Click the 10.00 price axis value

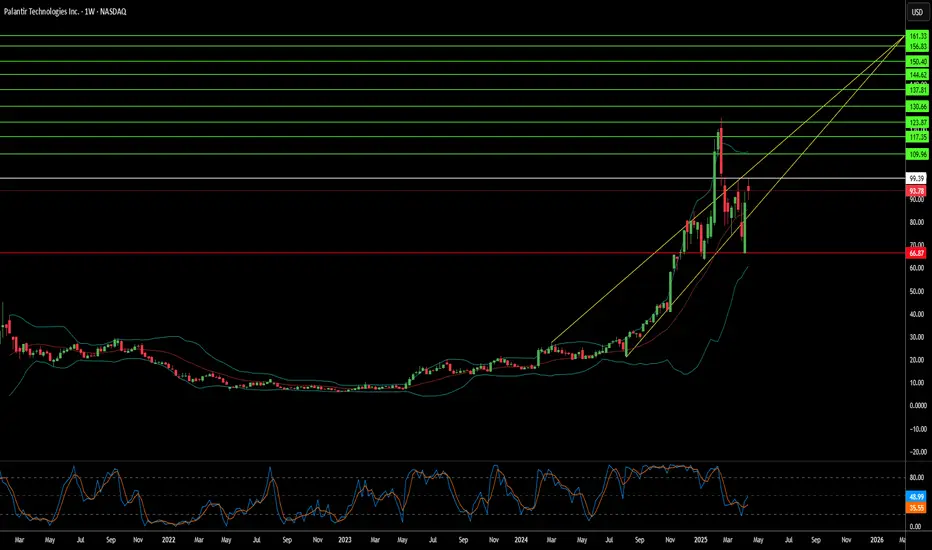[x=917, y=383]
